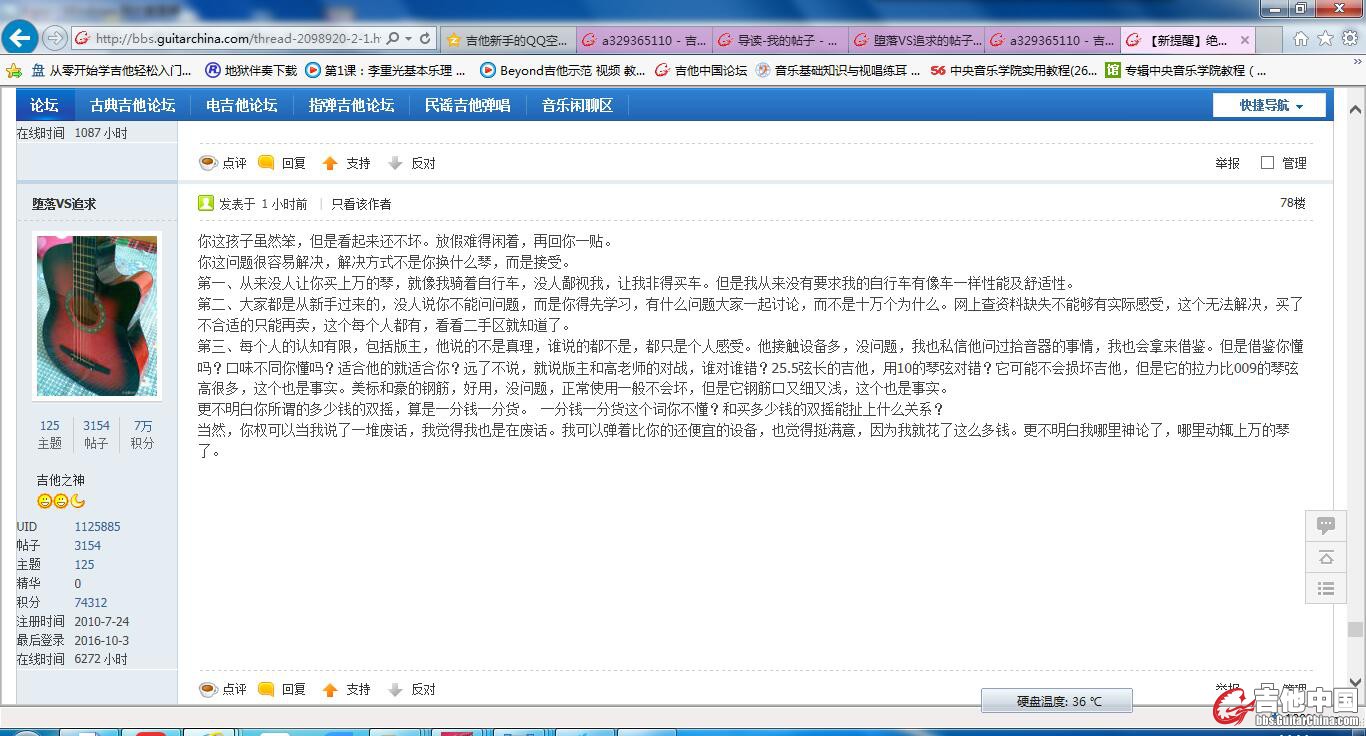Open the 从零开始学吉他轻松入门 bookmark

[x=110, y=70]
